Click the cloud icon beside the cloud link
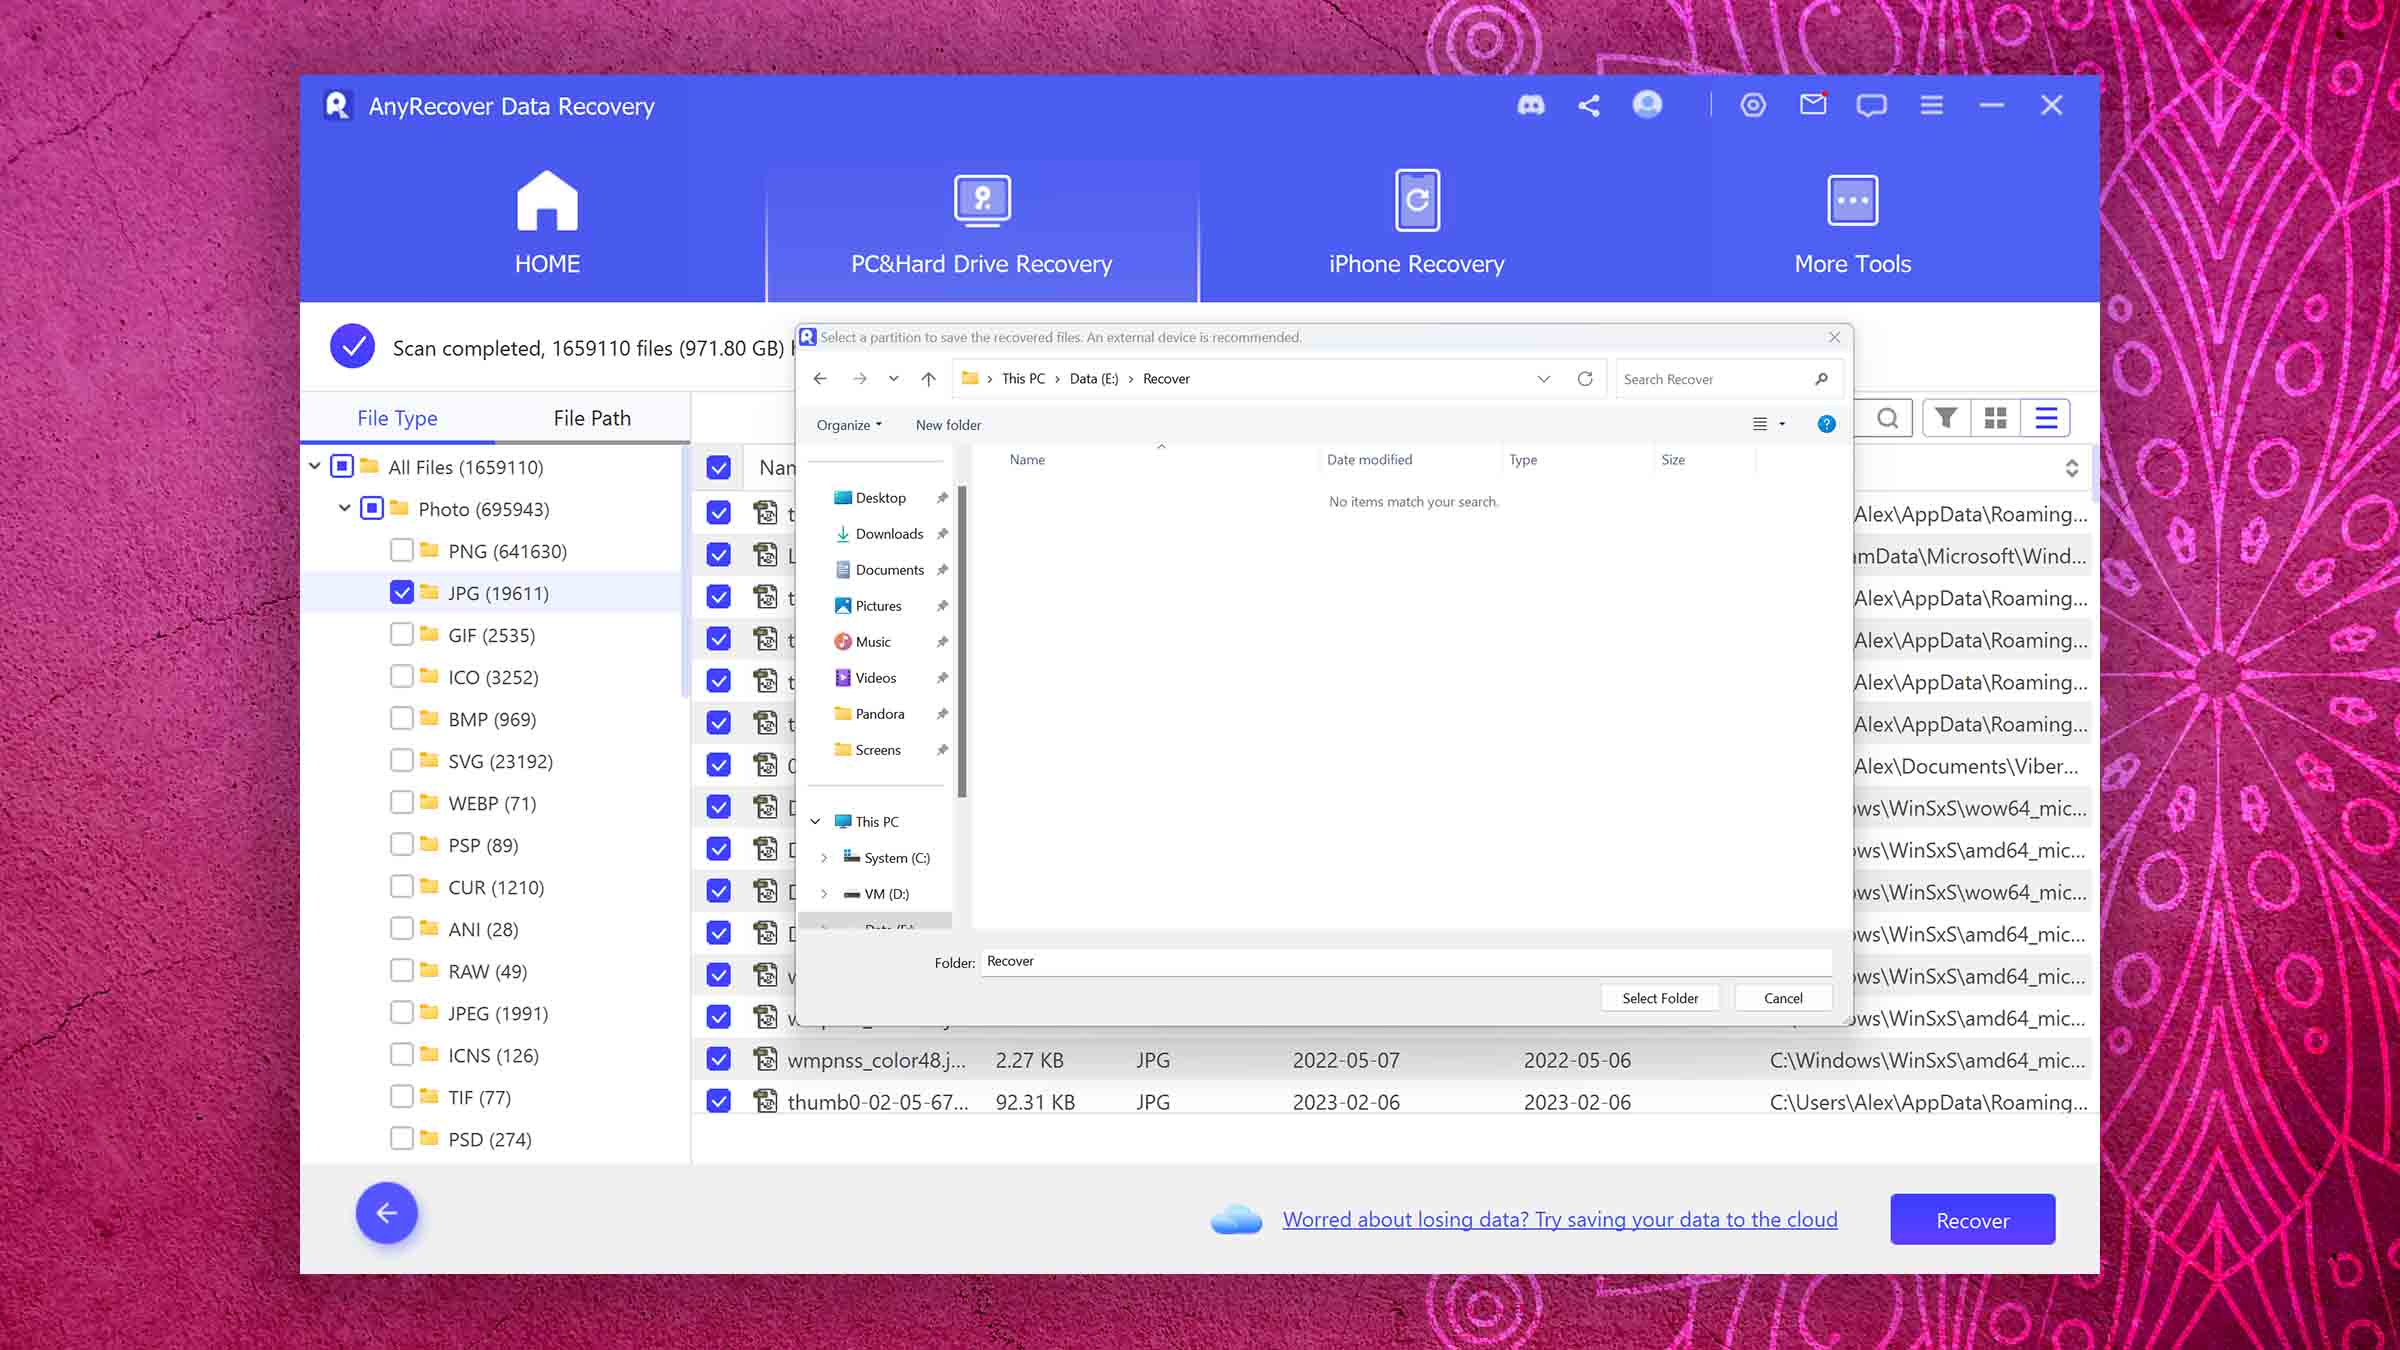This screenshot has height=1350, width=2400. (1236, 1220)
